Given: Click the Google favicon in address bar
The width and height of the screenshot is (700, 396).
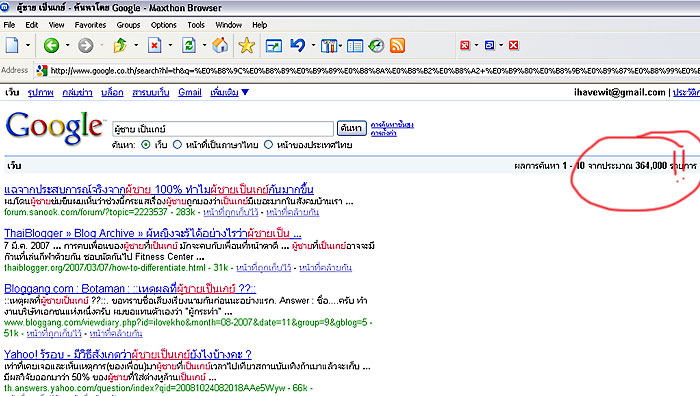Looking at the screenshot, I should point(42,70).
